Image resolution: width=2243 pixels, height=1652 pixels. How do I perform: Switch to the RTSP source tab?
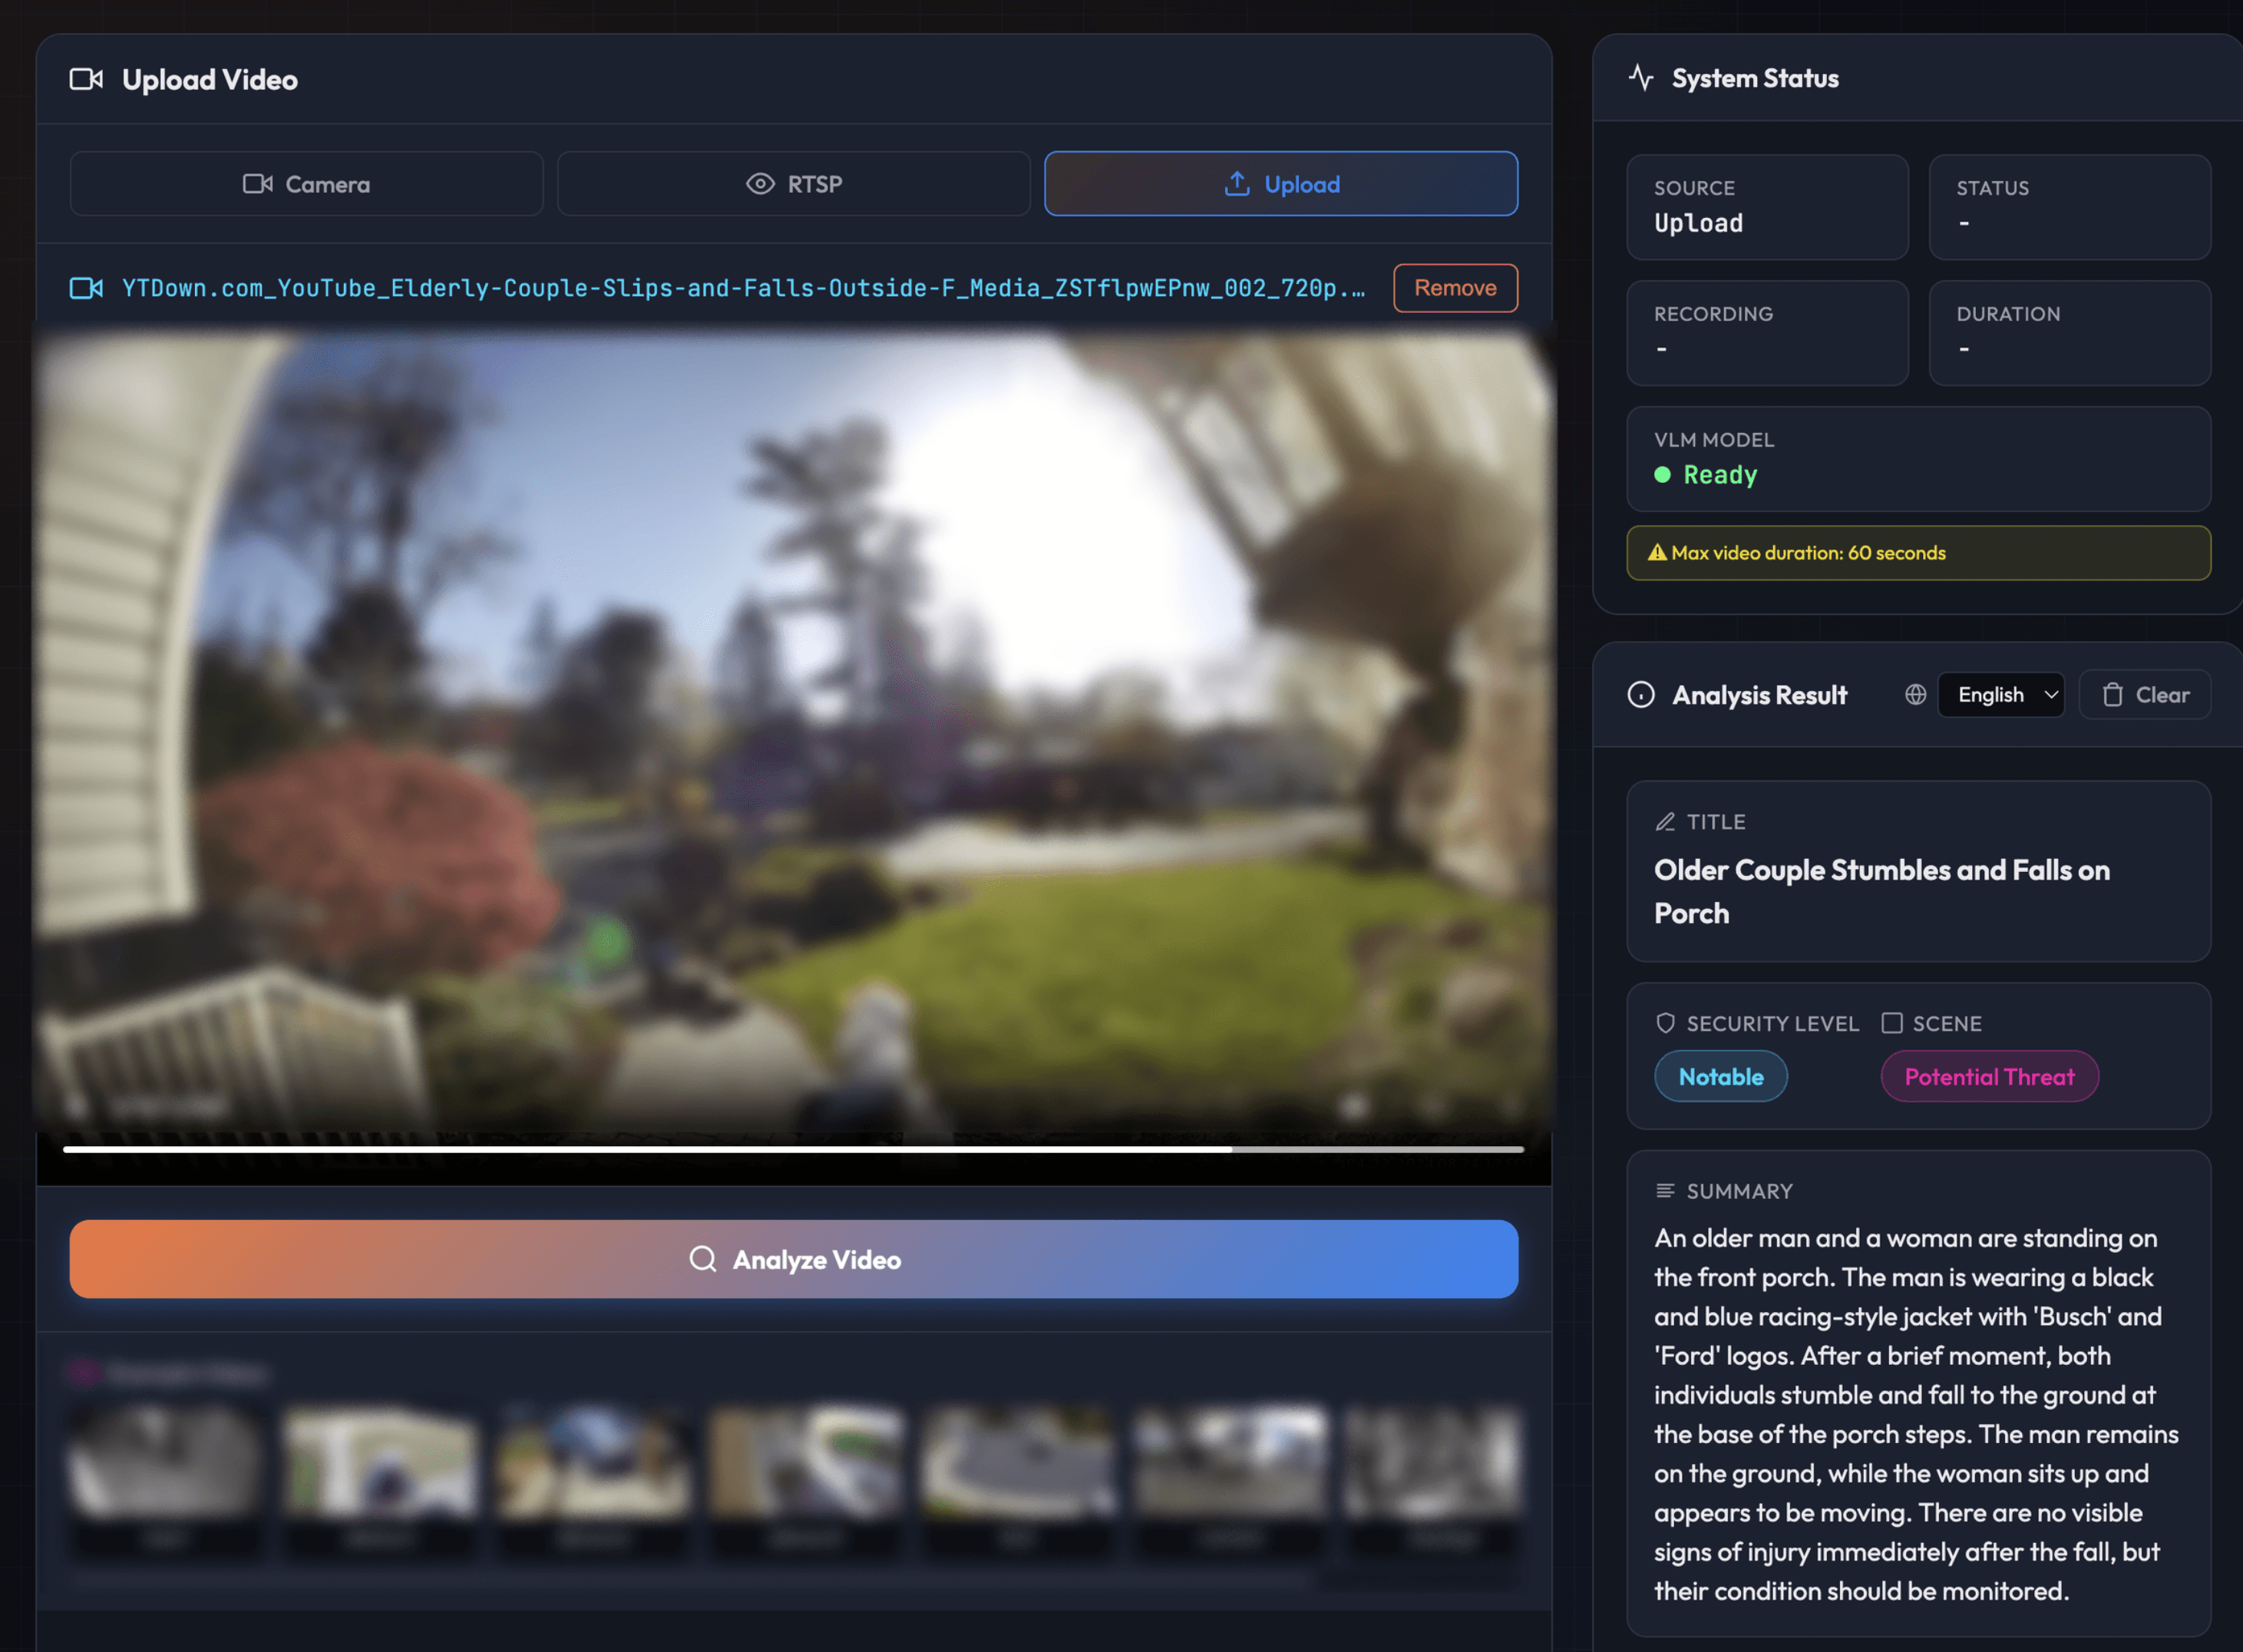pyautogui.click(x=793, y=184)
